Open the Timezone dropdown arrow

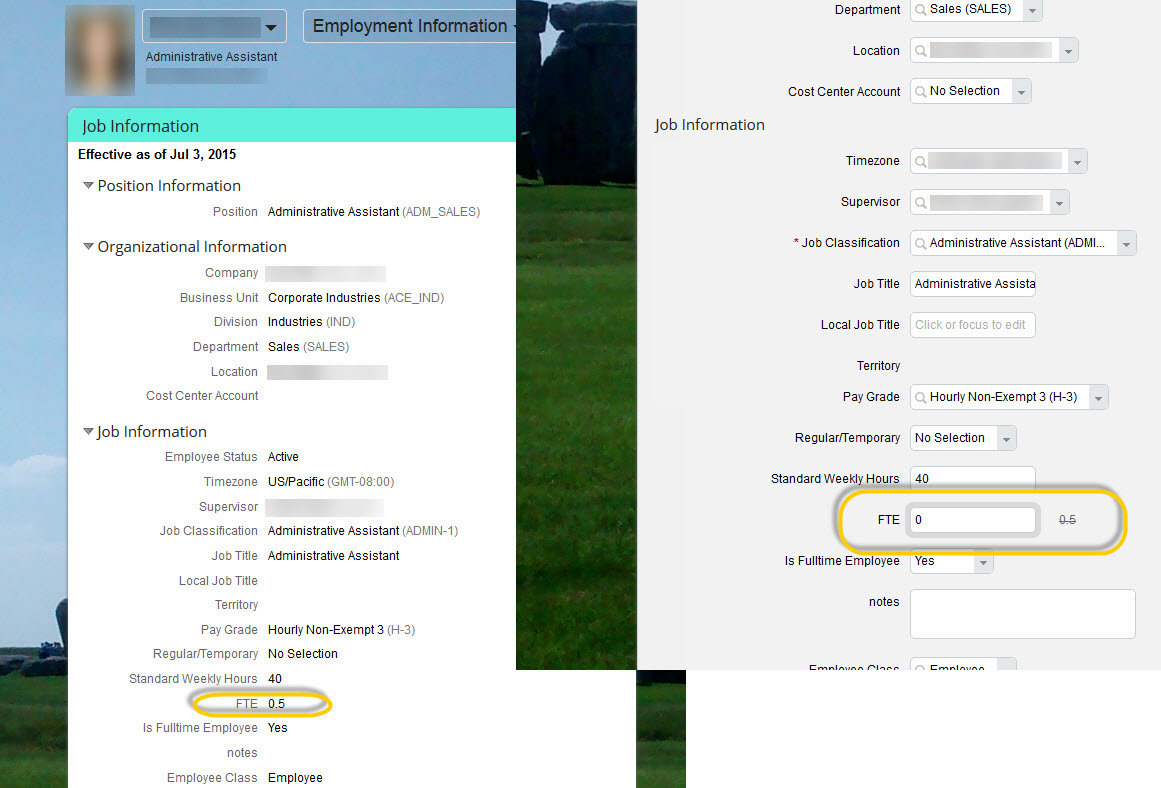click(x=1077, y=161)
